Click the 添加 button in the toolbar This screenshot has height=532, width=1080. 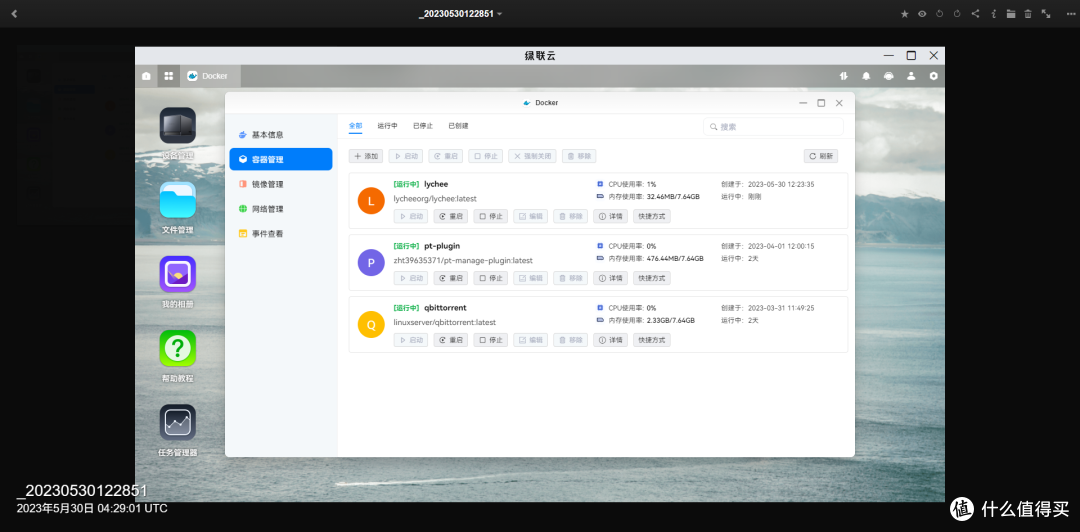click(x=366, y=156)
